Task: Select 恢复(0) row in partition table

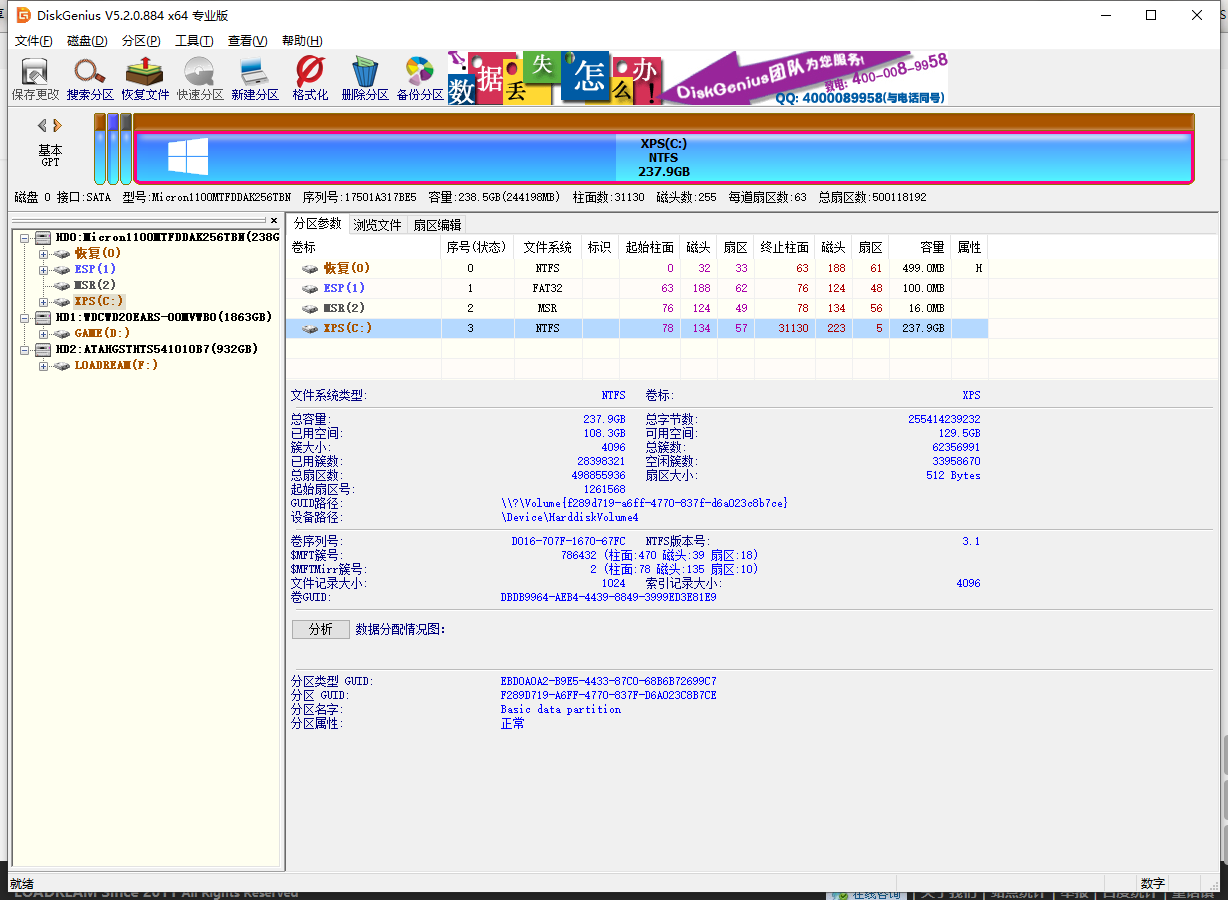Action: pyautogui.click(x=637, y=268)
